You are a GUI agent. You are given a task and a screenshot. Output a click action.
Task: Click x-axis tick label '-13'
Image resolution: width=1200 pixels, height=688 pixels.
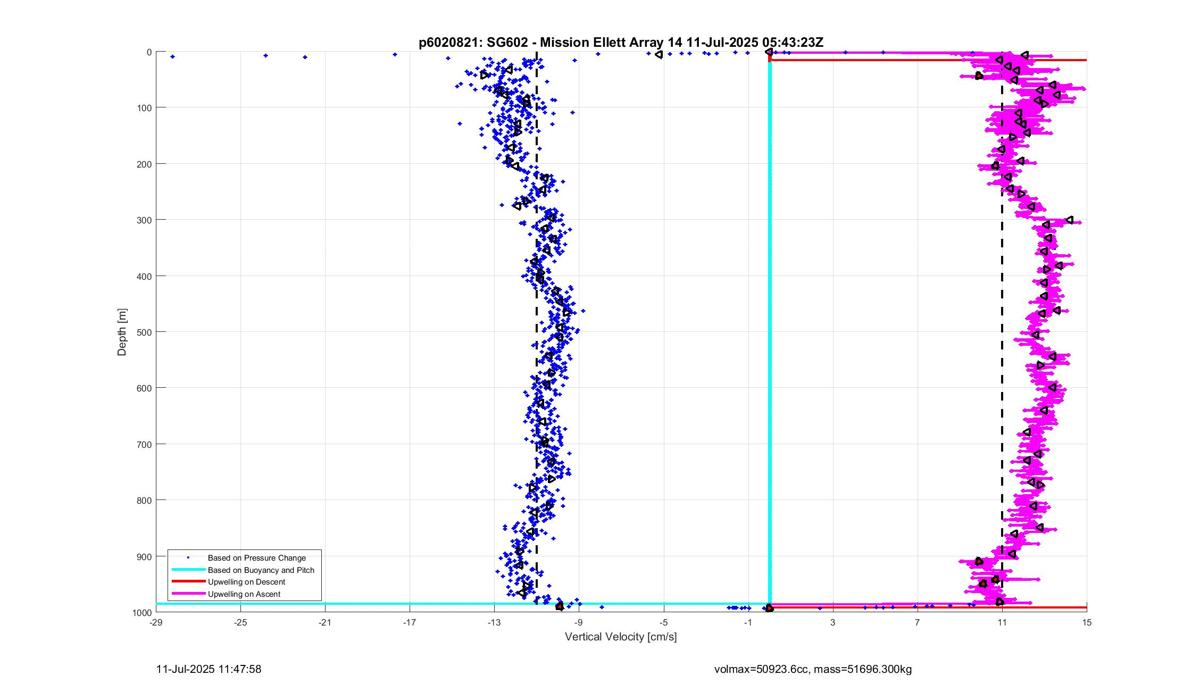494,622
